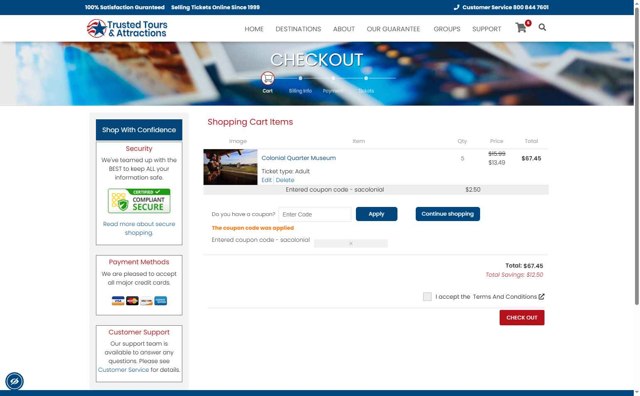Click the struck-through $15.99 price
This screenshot has width=640, height=396.
coord(497,154)
